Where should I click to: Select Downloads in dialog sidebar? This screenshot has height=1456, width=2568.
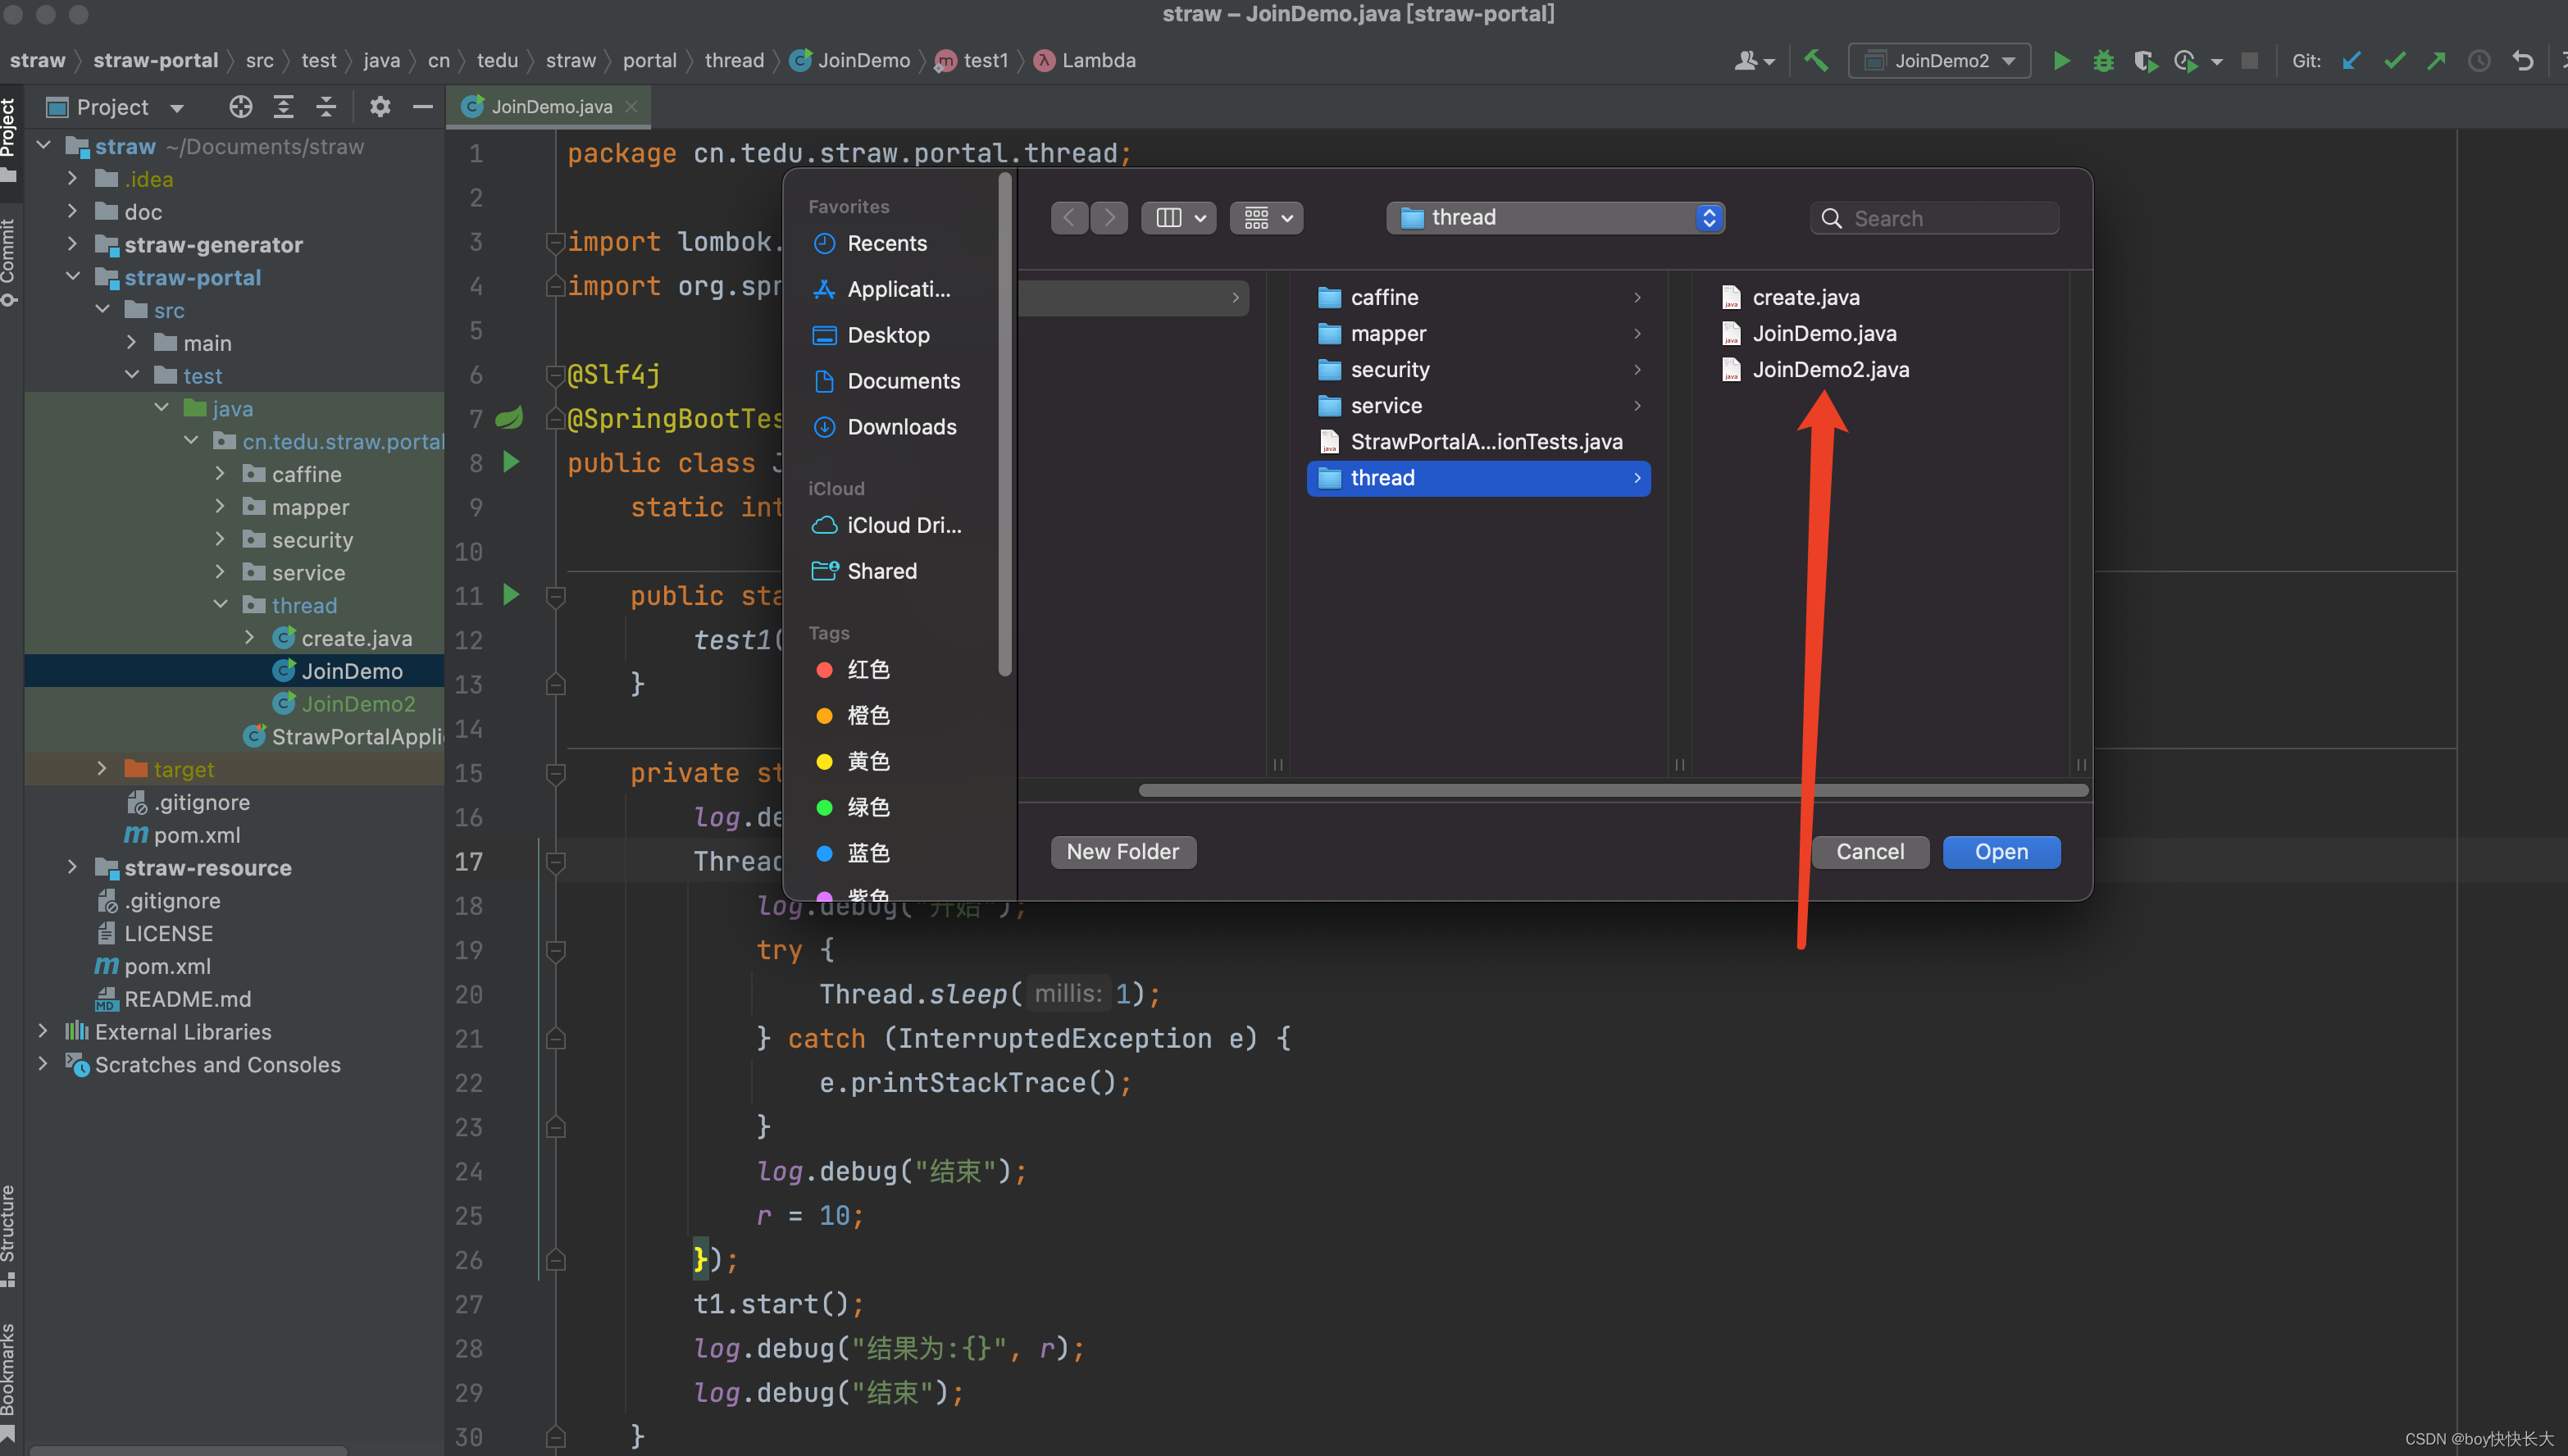click(885, 427)
